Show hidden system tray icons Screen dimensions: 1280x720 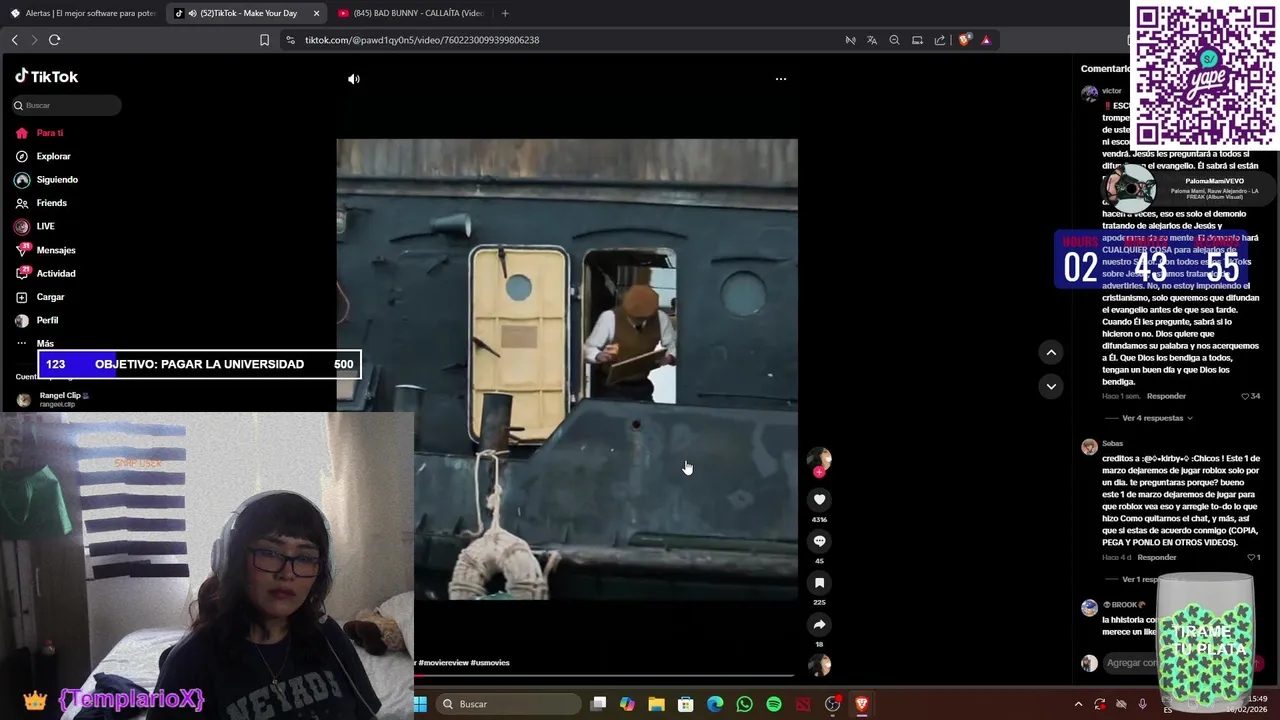(x=1078, y=704)
